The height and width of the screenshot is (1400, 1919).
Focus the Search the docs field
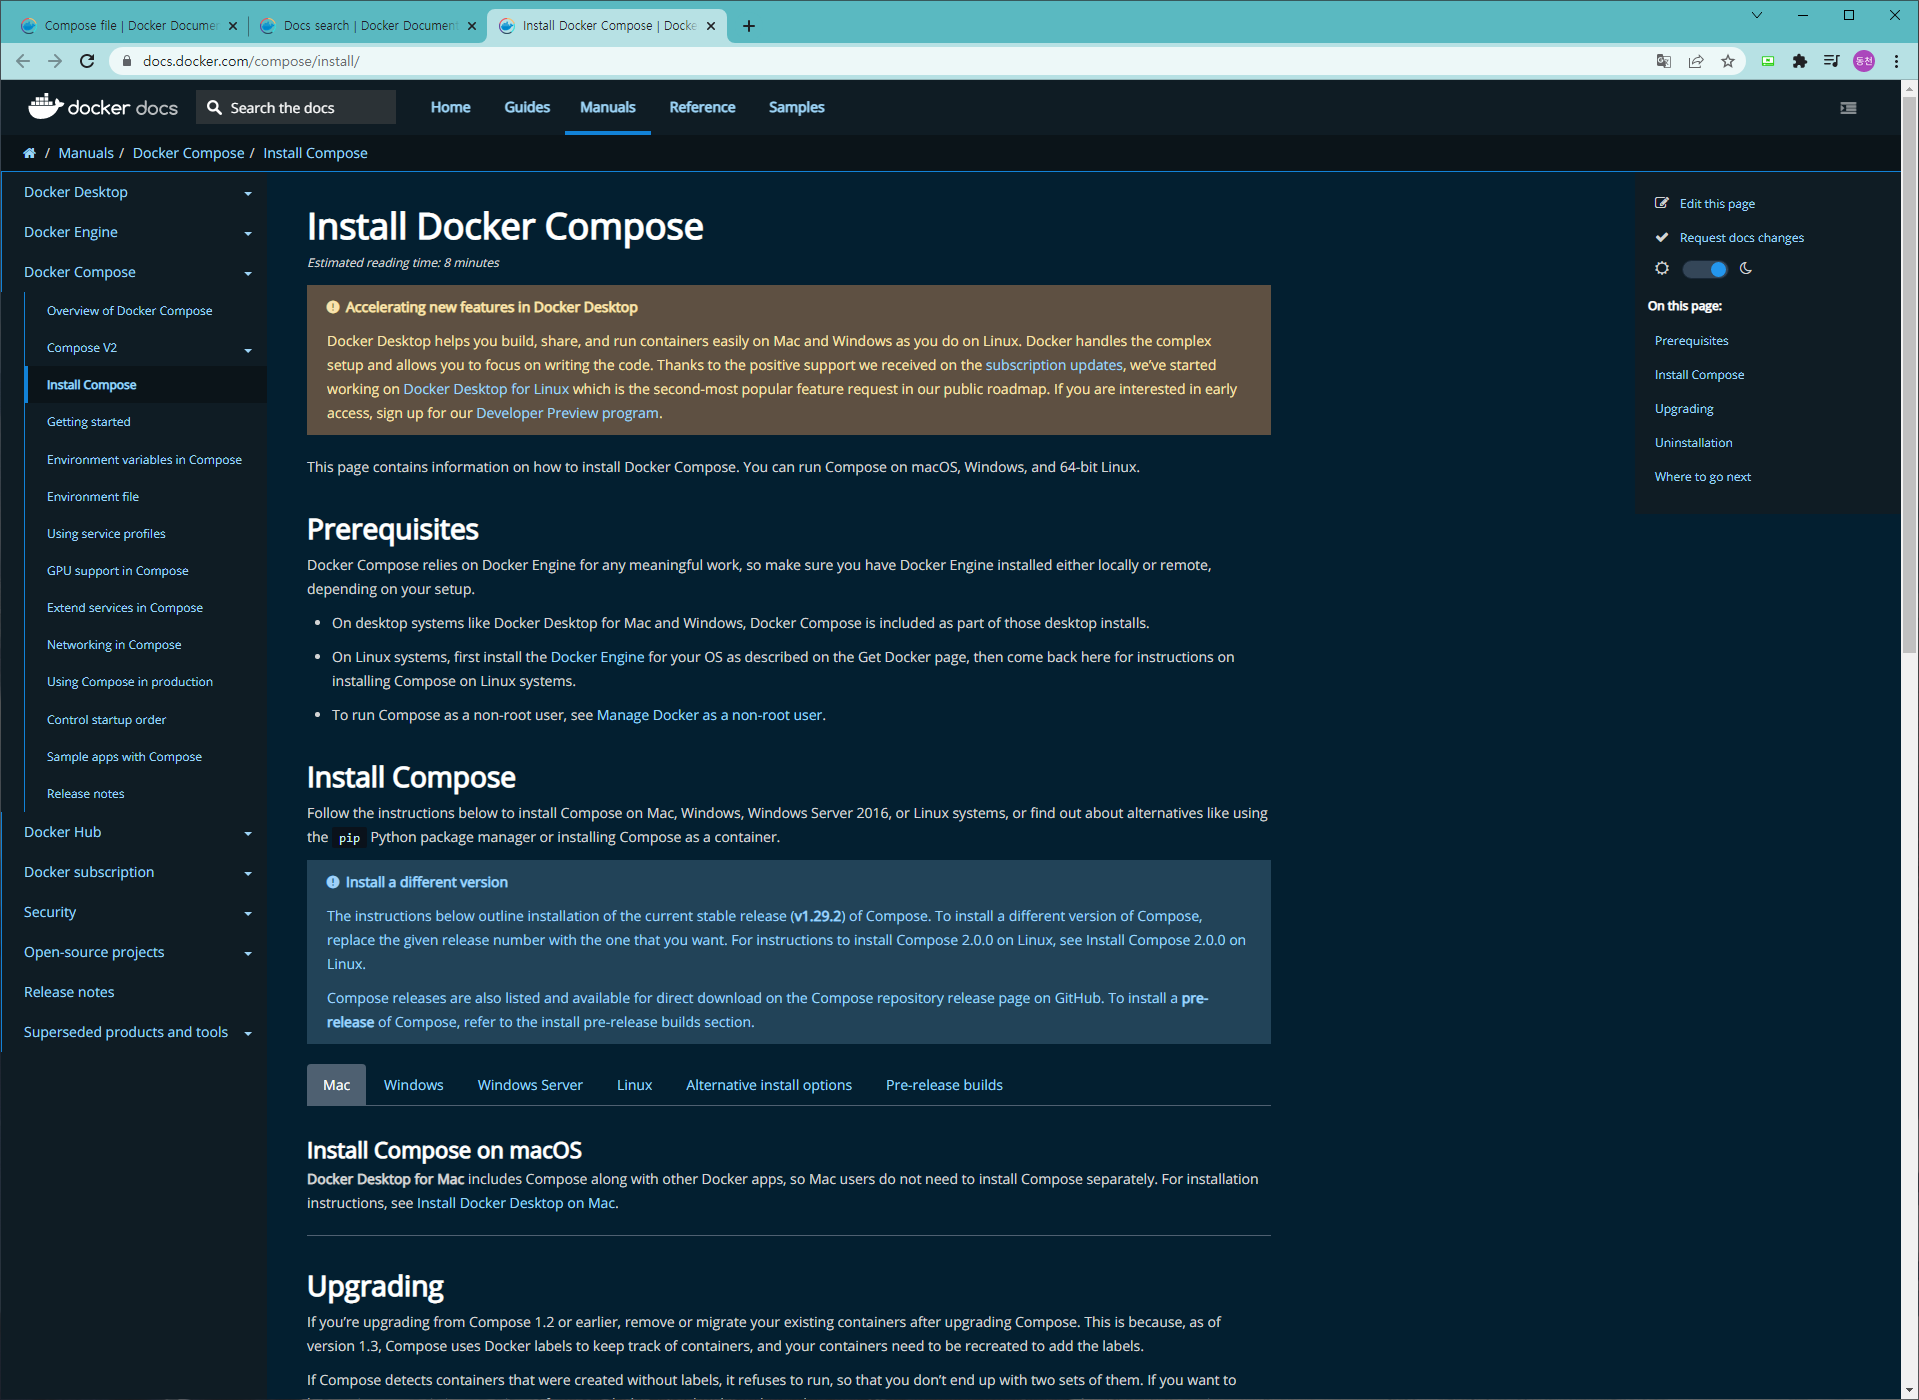coord(296,107)
